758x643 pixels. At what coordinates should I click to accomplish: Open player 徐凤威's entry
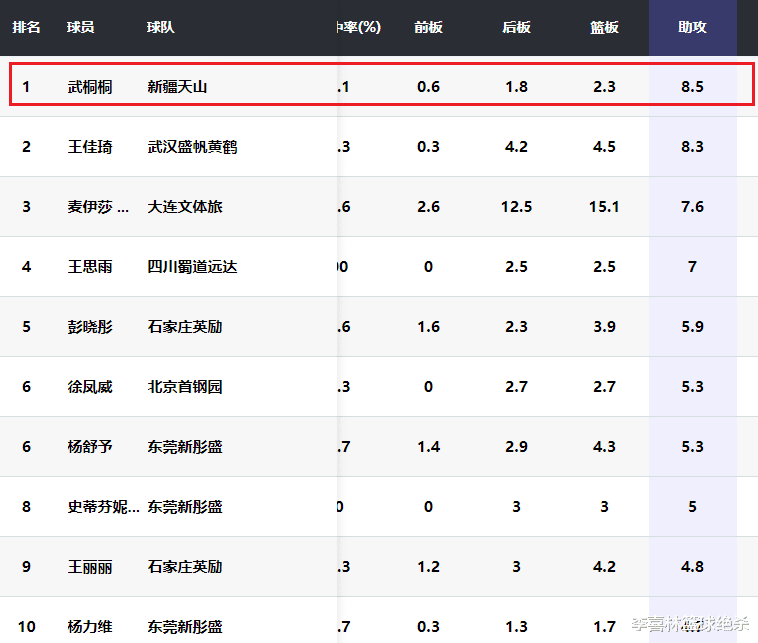pos(90,387)
